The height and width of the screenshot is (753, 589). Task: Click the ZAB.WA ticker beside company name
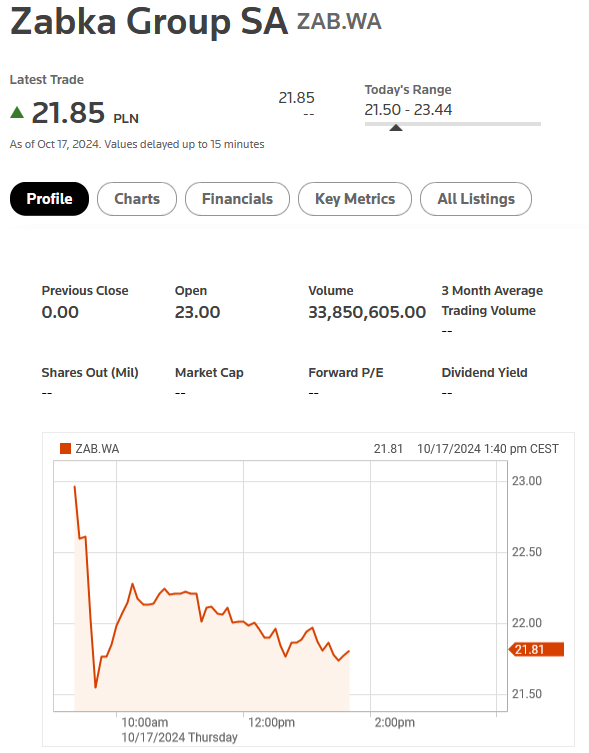click(339, 22)
